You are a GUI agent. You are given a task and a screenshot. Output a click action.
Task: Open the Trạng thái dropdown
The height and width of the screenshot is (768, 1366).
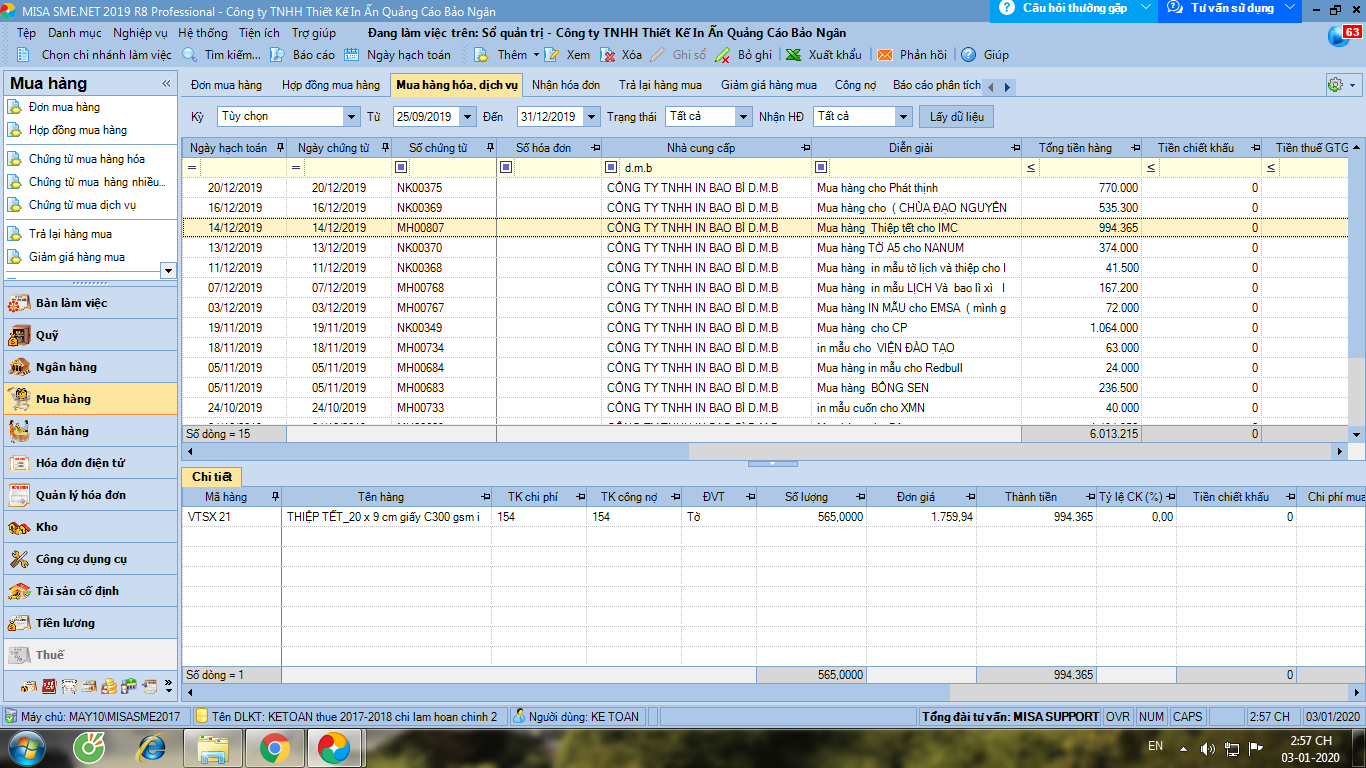tap(743, 117)
